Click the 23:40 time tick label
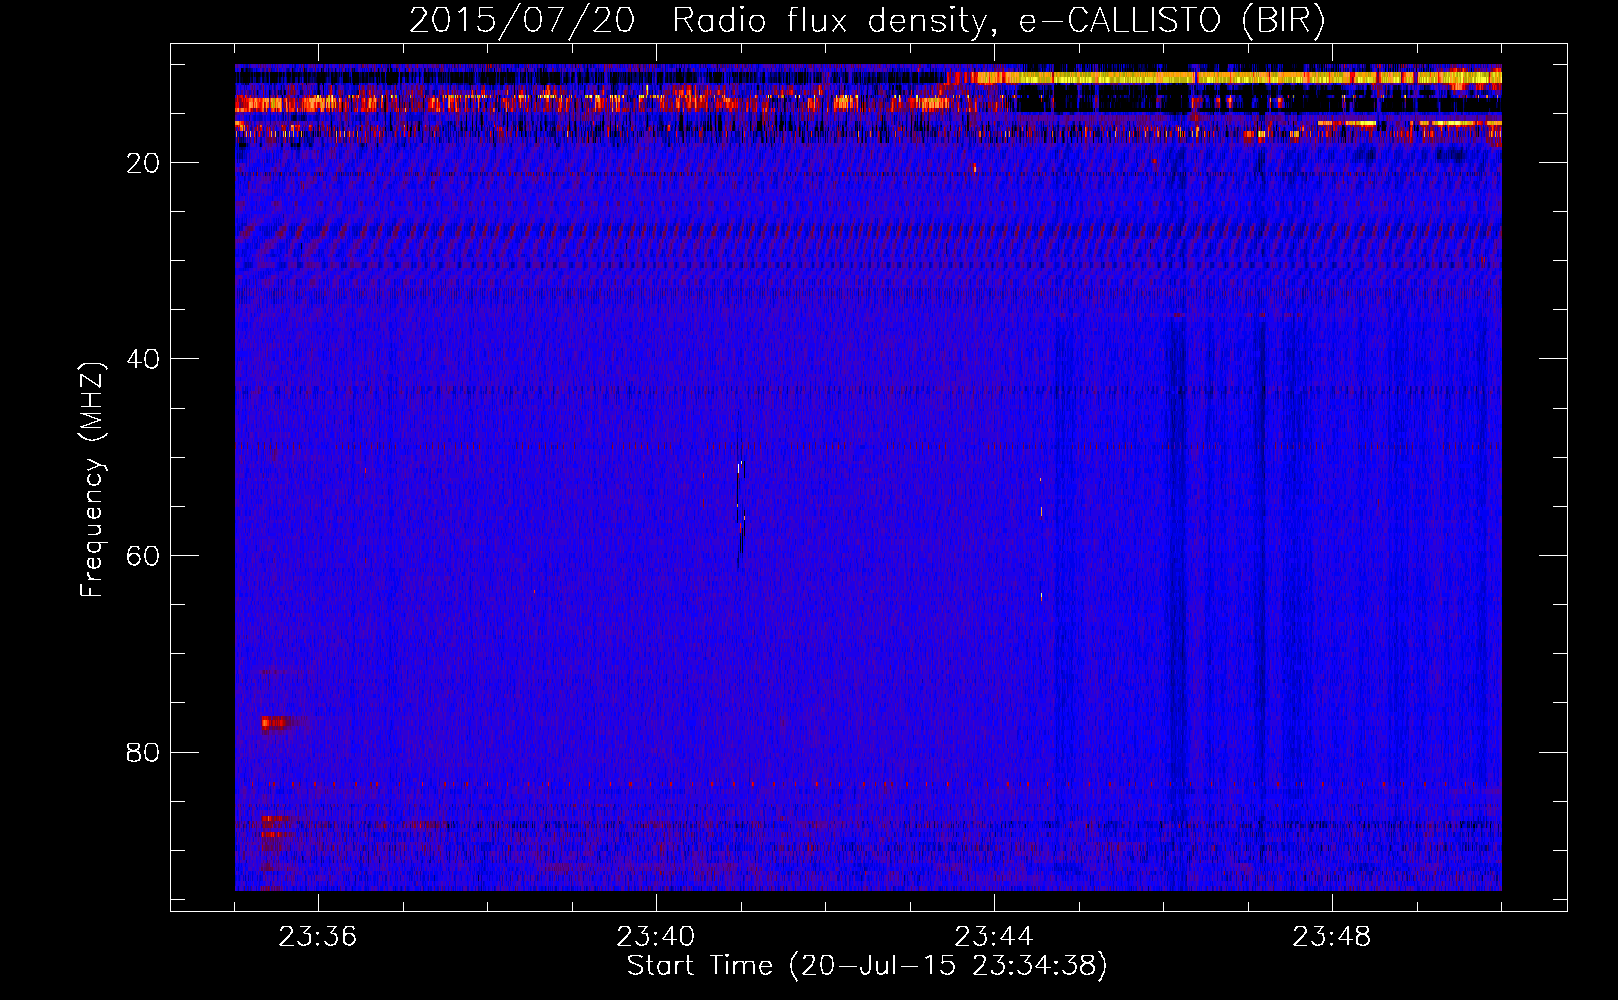The height and width of the screenshot is (1000, 1618). tap(656, 937)
